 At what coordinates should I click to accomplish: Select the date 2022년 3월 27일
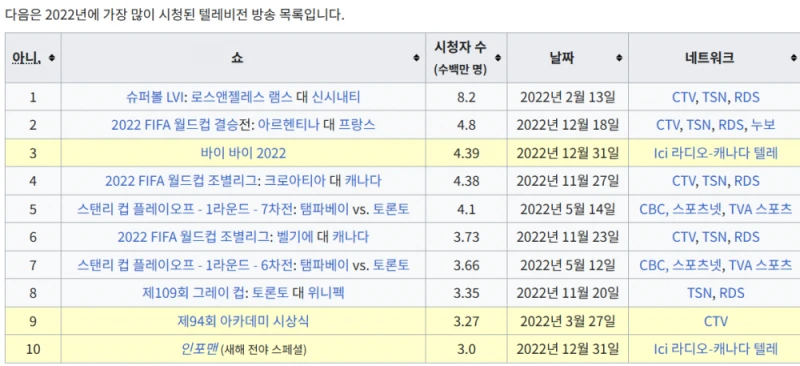tap(567, 322)
